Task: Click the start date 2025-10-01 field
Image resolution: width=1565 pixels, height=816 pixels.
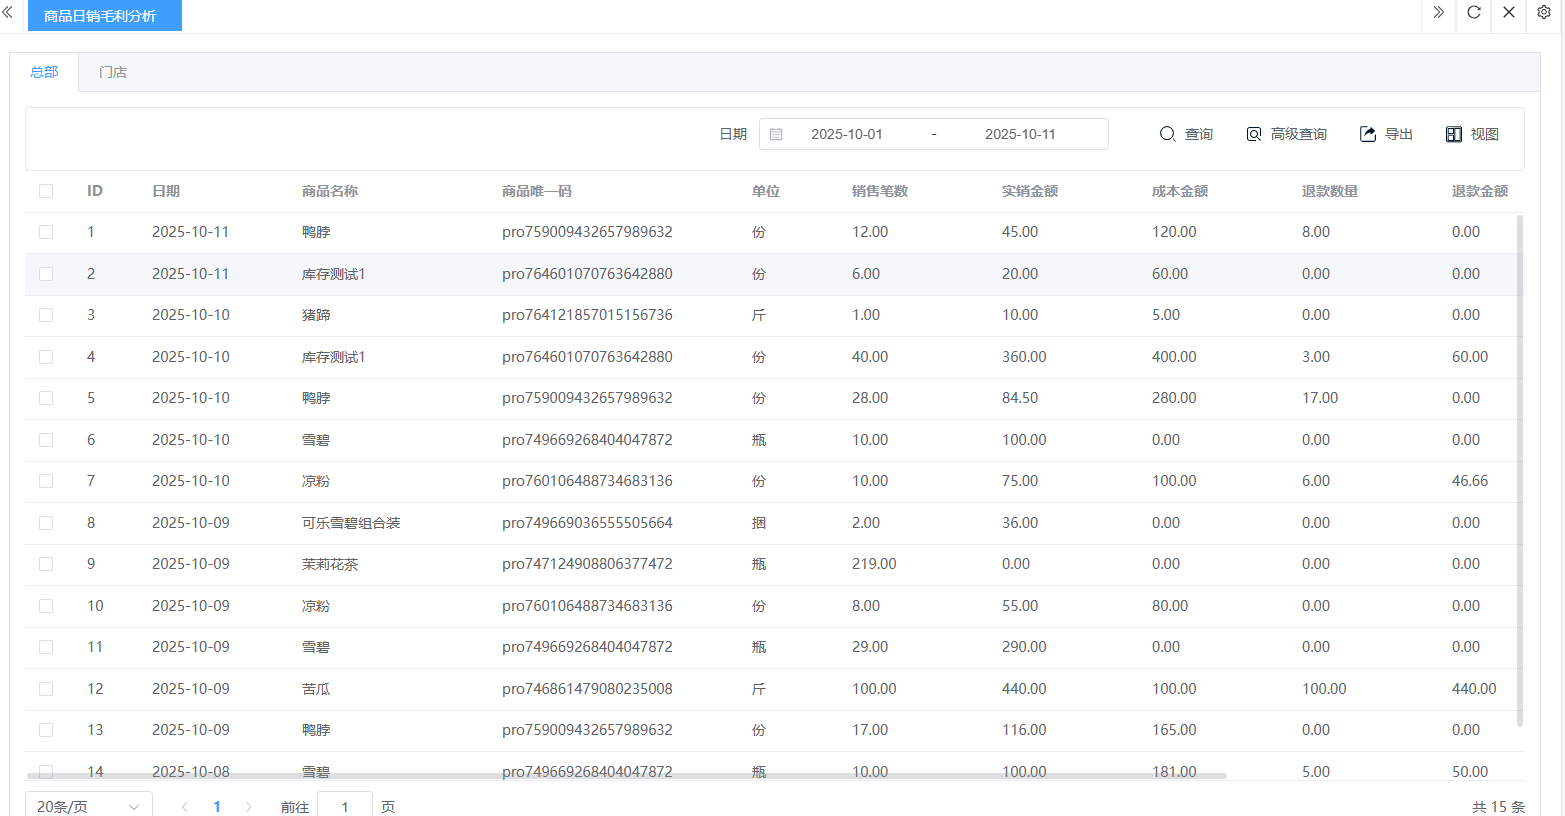Action: pos(846,134)
